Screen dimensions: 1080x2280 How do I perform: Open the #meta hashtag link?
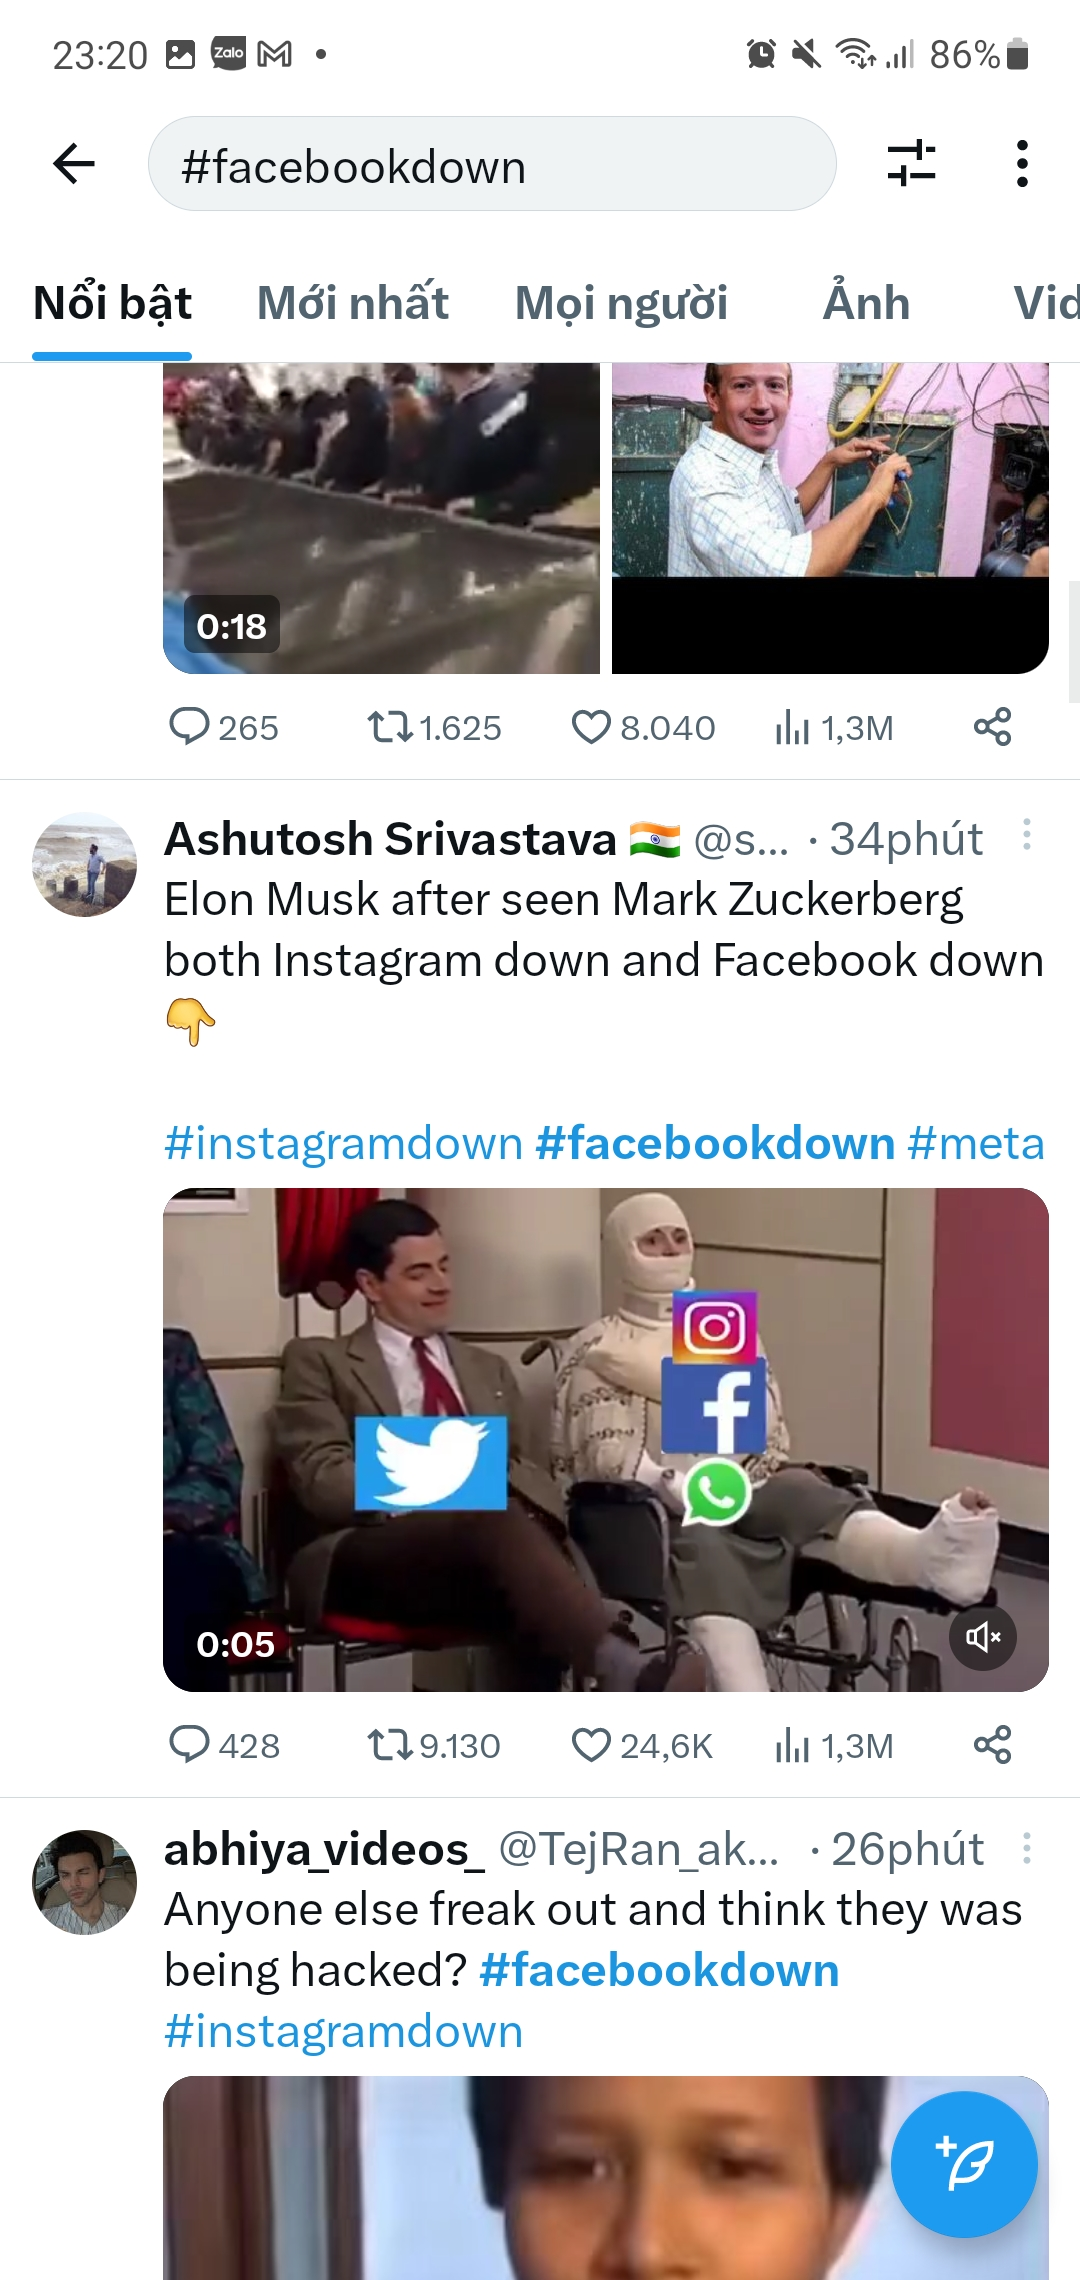(x=976, y=1143)
